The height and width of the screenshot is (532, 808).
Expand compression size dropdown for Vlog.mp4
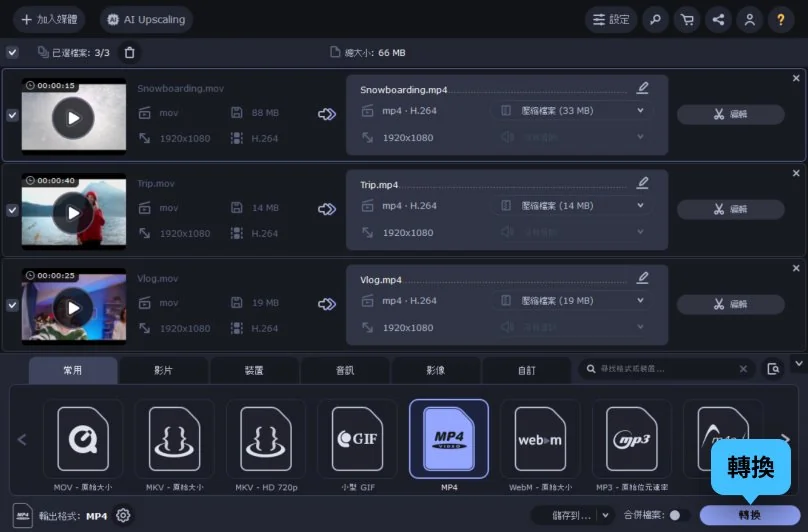[640, 301]
